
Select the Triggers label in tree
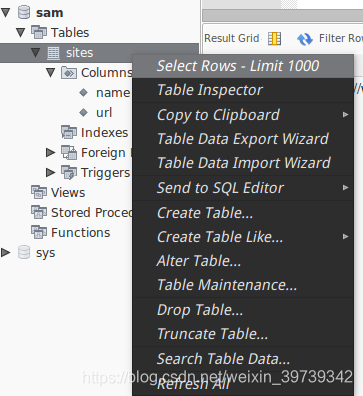point(106,173)
